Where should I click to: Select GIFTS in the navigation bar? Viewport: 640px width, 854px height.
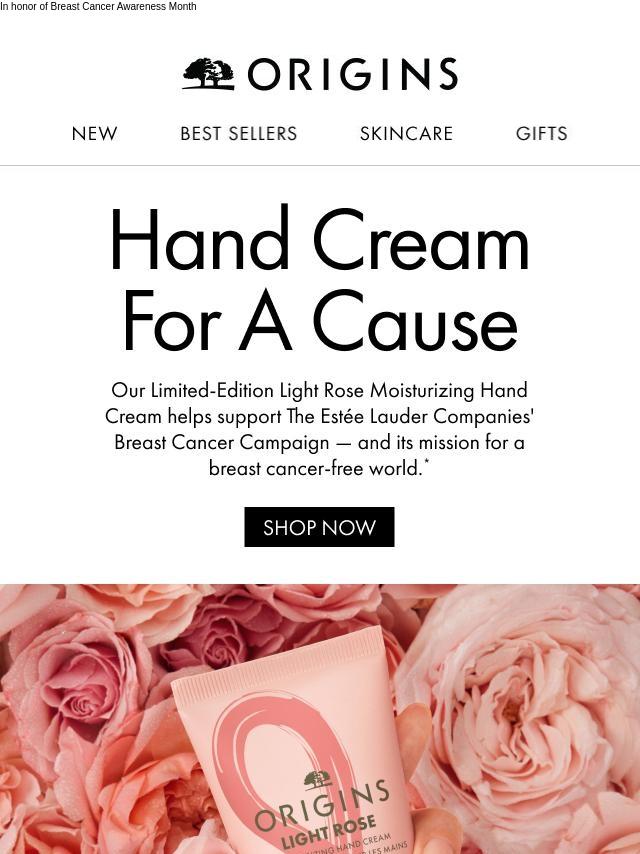[x=541, y=133]
